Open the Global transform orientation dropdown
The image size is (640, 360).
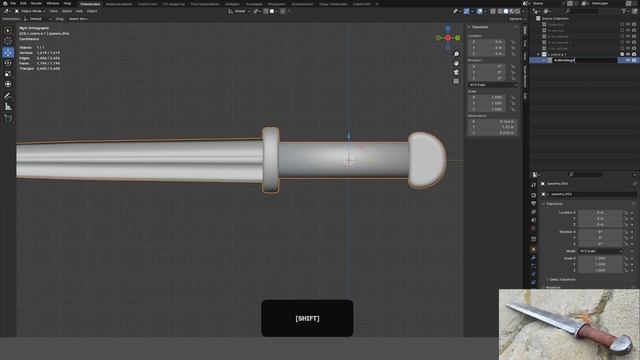tap(240, 11)
